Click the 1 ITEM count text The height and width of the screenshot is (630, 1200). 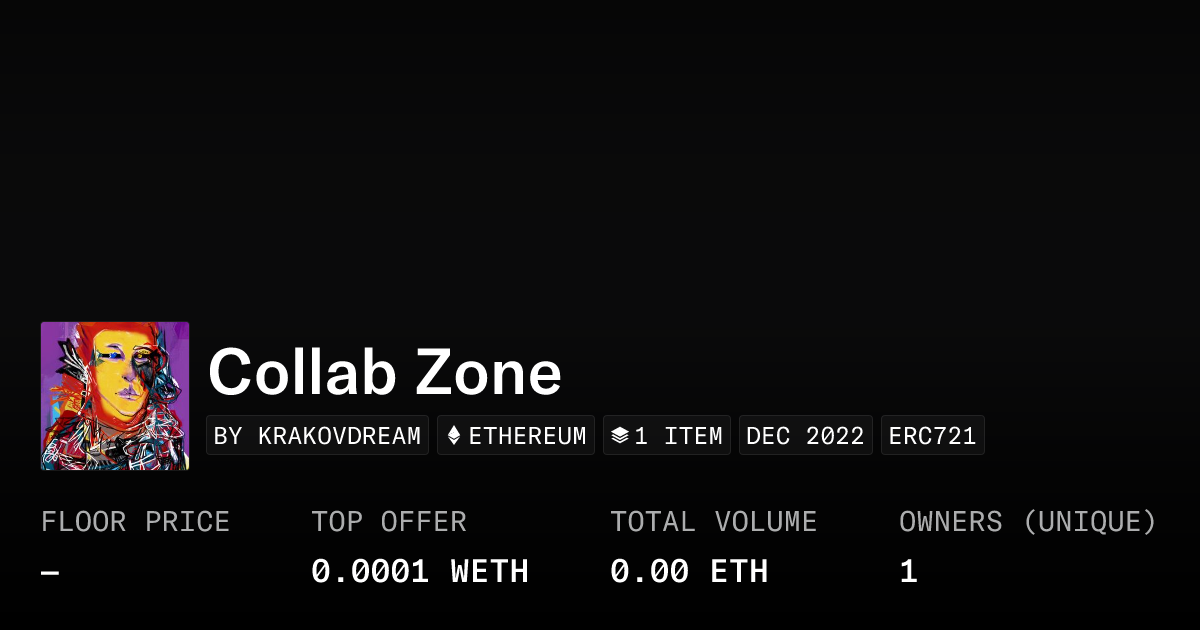[678, 436]
